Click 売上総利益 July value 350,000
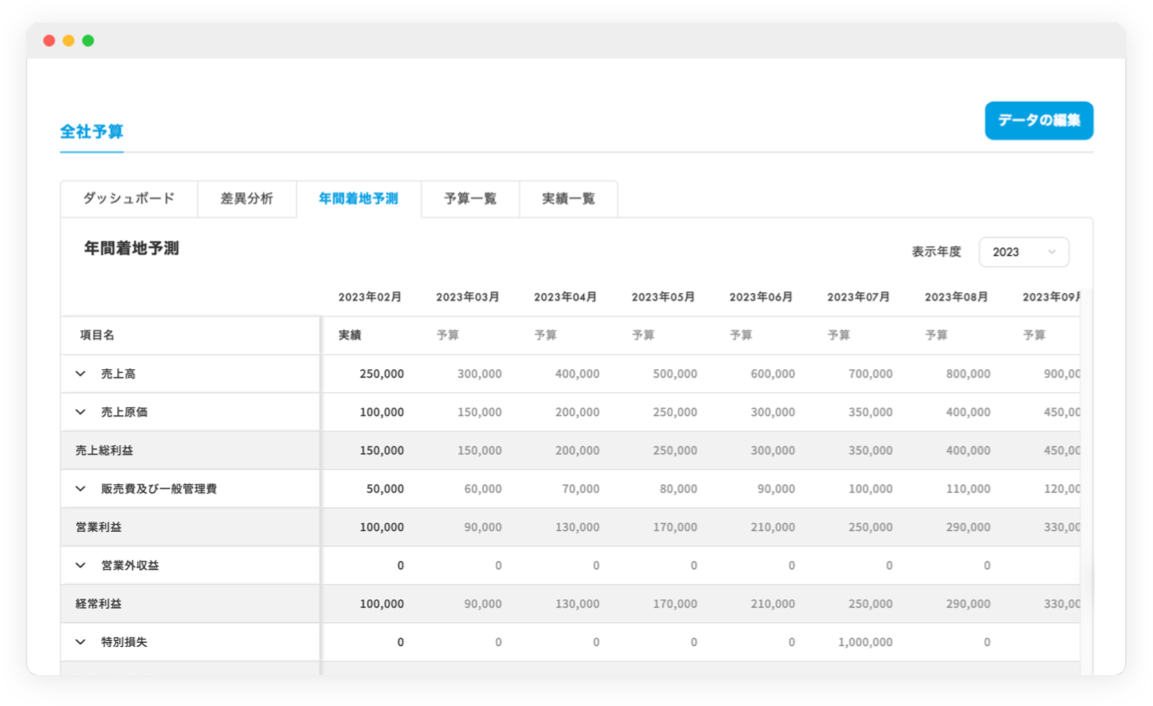 [871, 450]
